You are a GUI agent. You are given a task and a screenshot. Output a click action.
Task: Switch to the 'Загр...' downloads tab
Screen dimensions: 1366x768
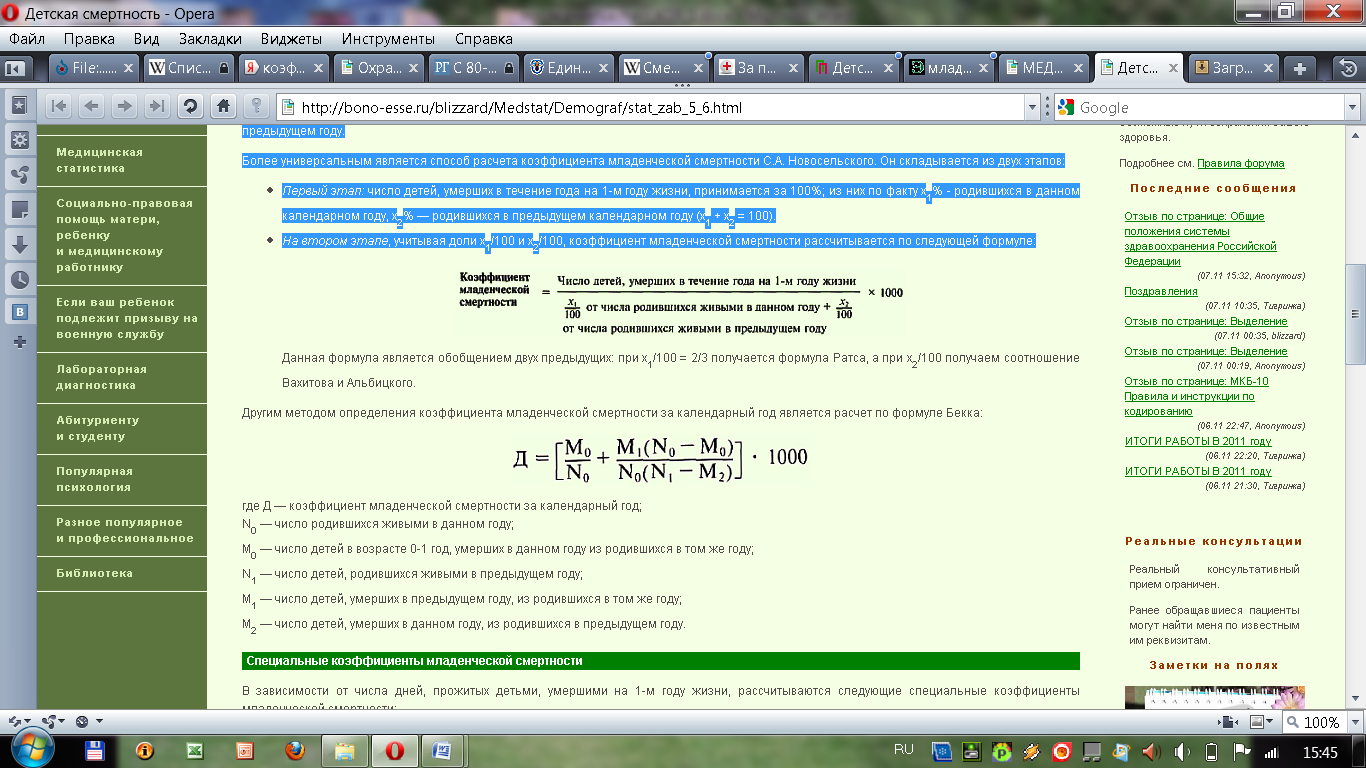pyautogui.click(x=1236, y=68)
